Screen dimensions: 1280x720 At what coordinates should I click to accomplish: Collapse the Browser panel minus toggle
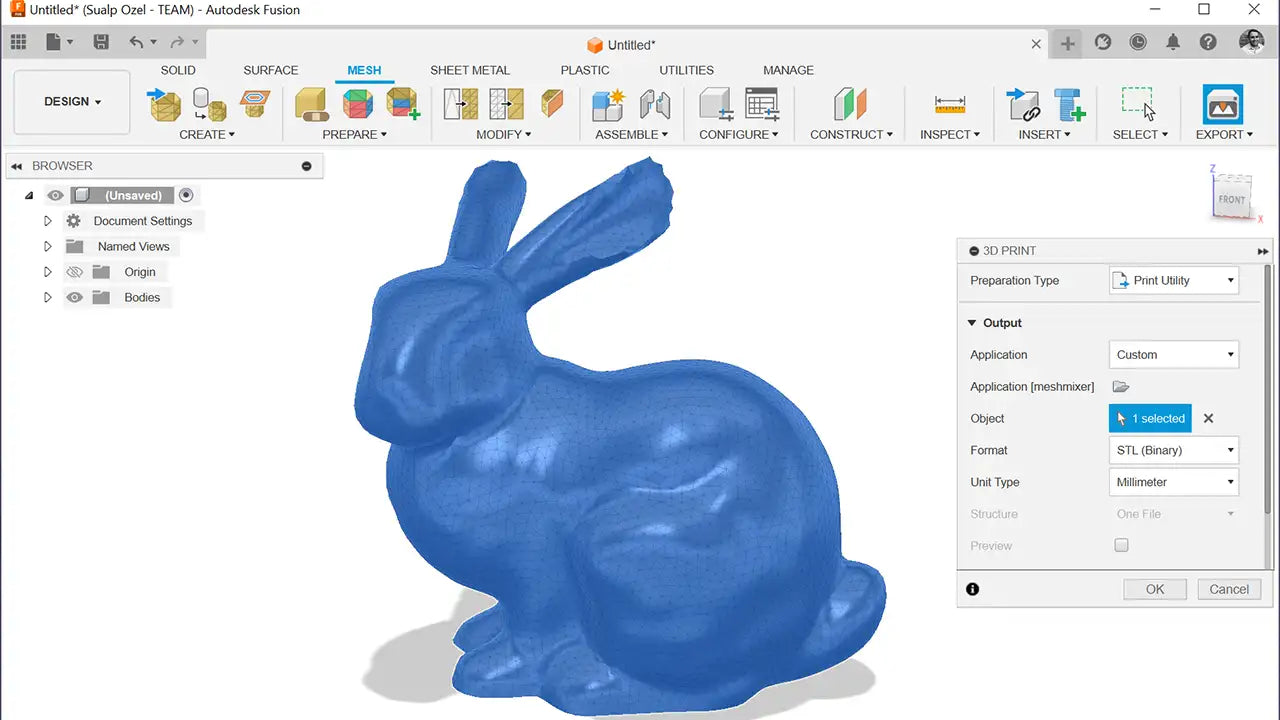point(306,166)
